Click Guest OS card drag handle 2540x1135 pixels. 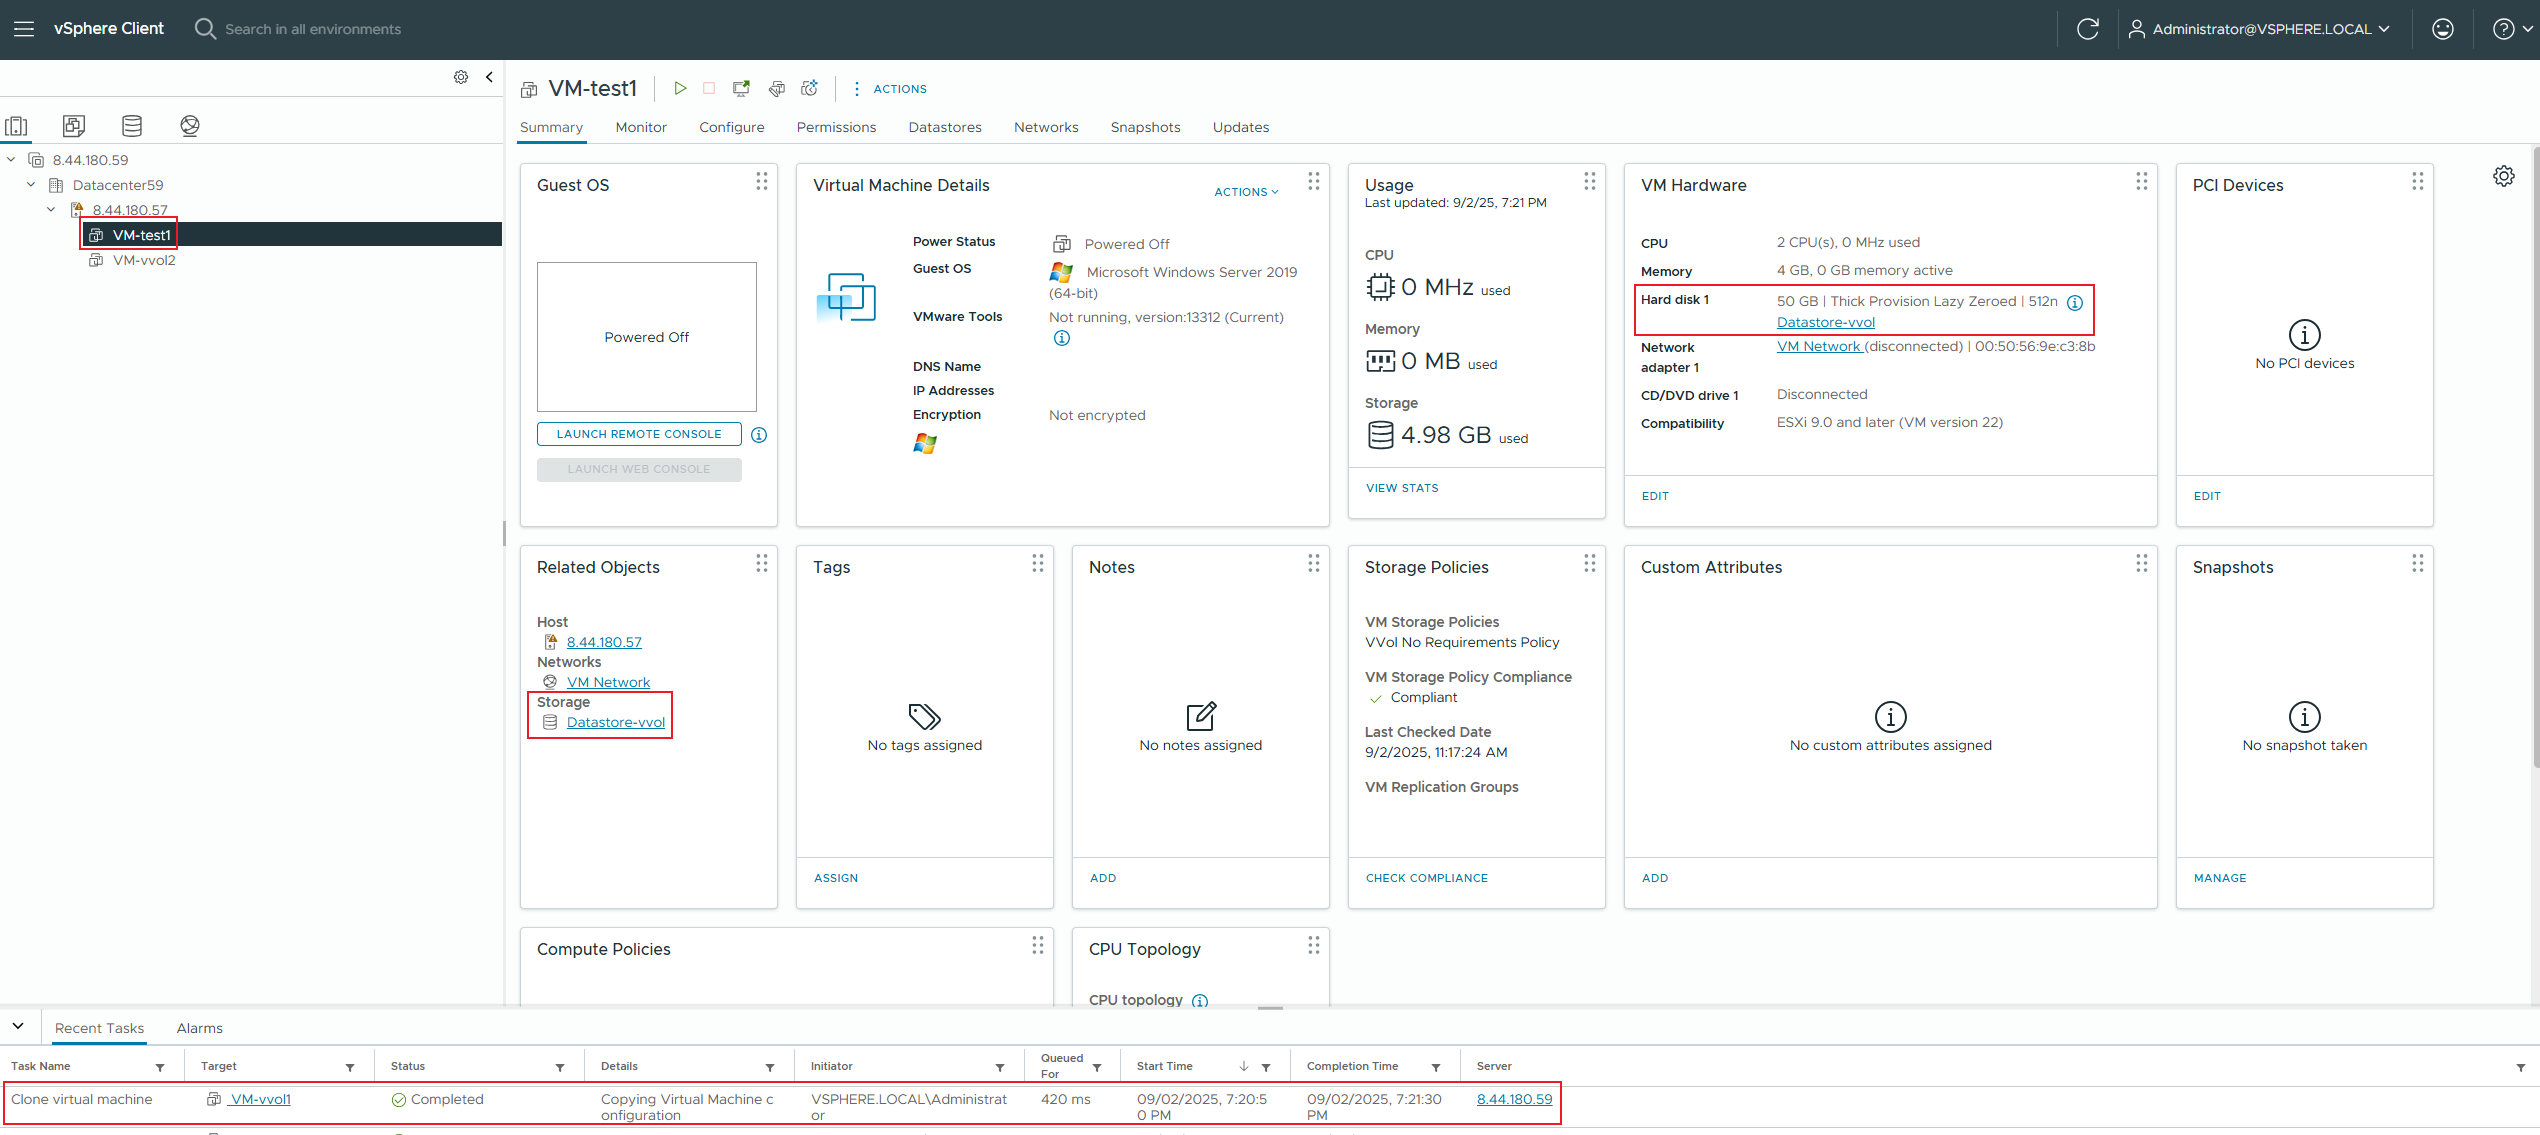[x=762, y=181]
